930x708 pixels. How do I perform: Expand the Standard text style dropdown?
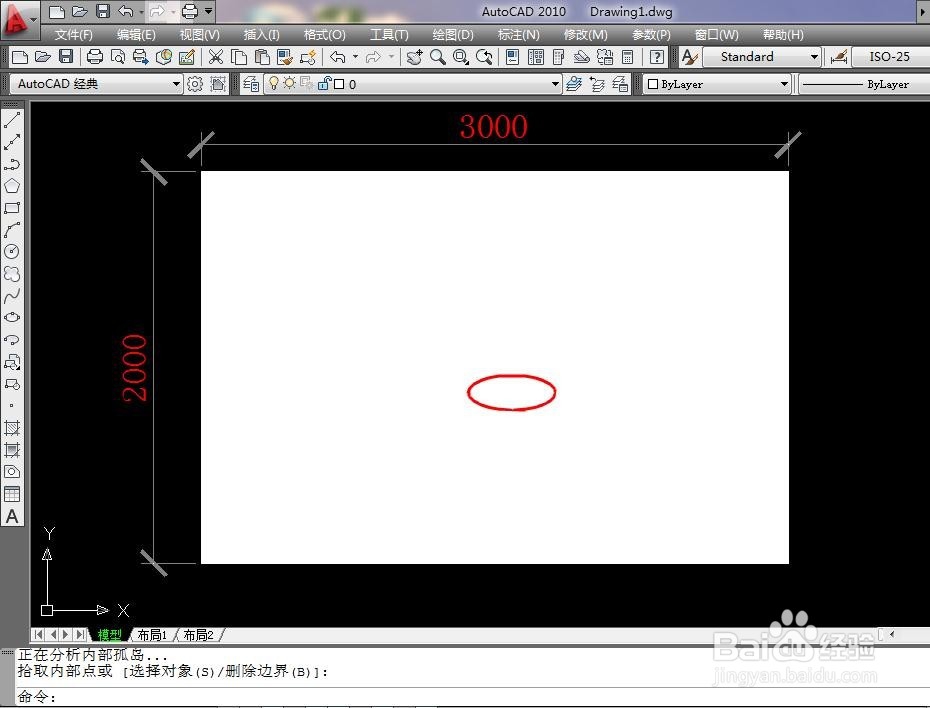pos(814,58)
